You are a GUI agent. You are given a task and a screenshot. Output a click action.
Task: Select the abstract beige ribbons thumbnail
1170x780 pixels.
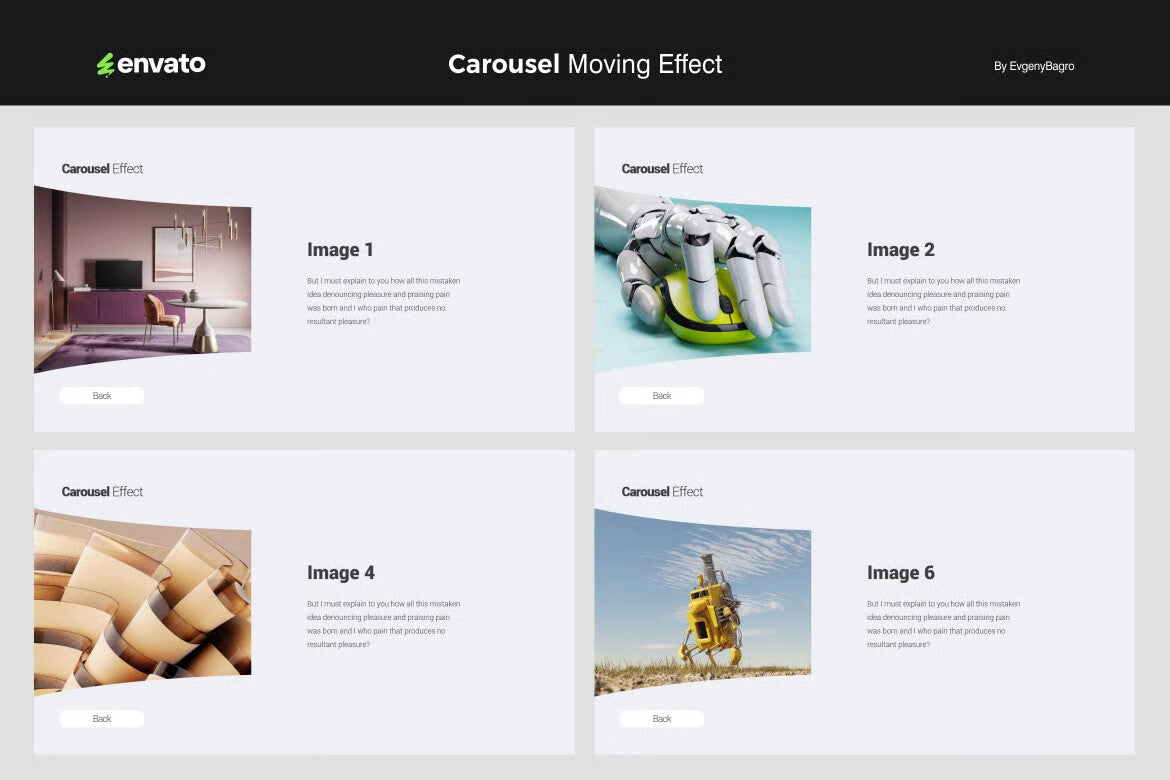pyautogui.click(x=143, y=598)
